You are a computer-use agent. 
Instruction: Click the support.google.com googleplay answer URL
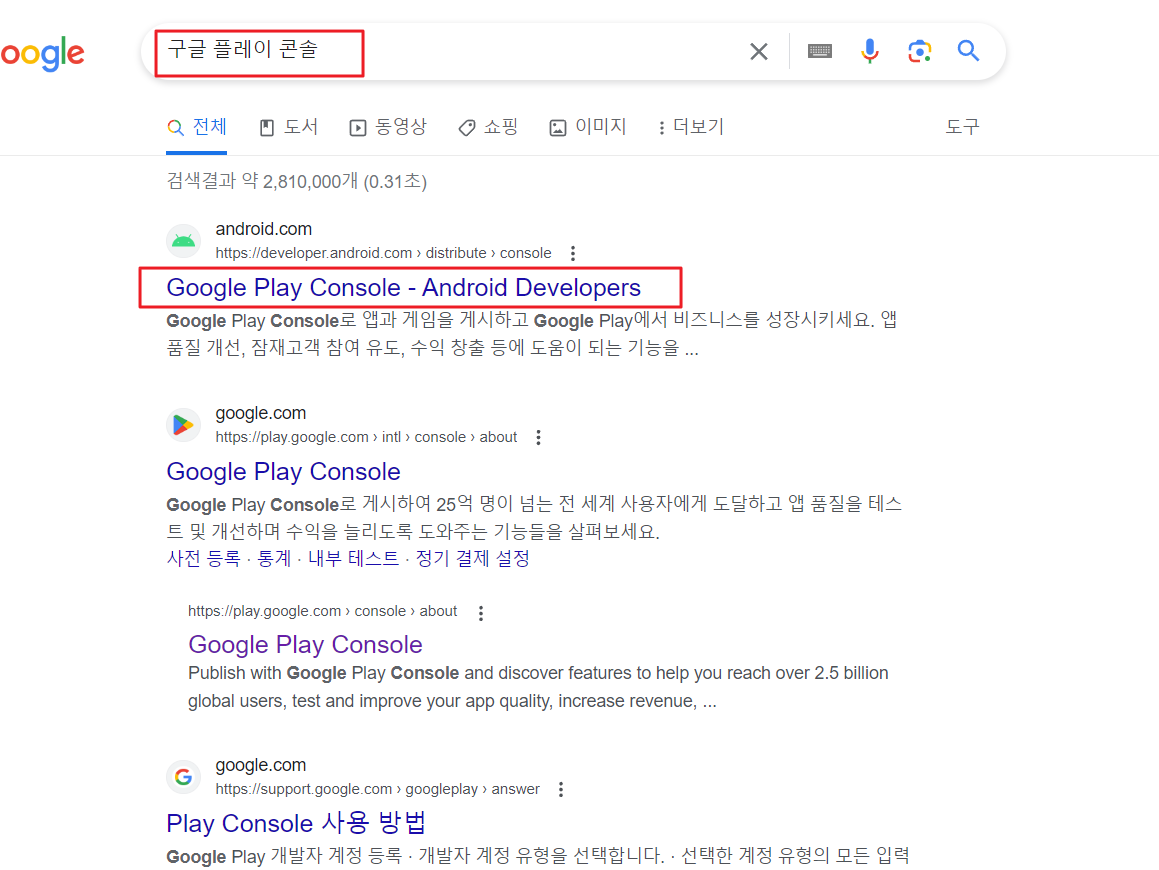[378, 789]
